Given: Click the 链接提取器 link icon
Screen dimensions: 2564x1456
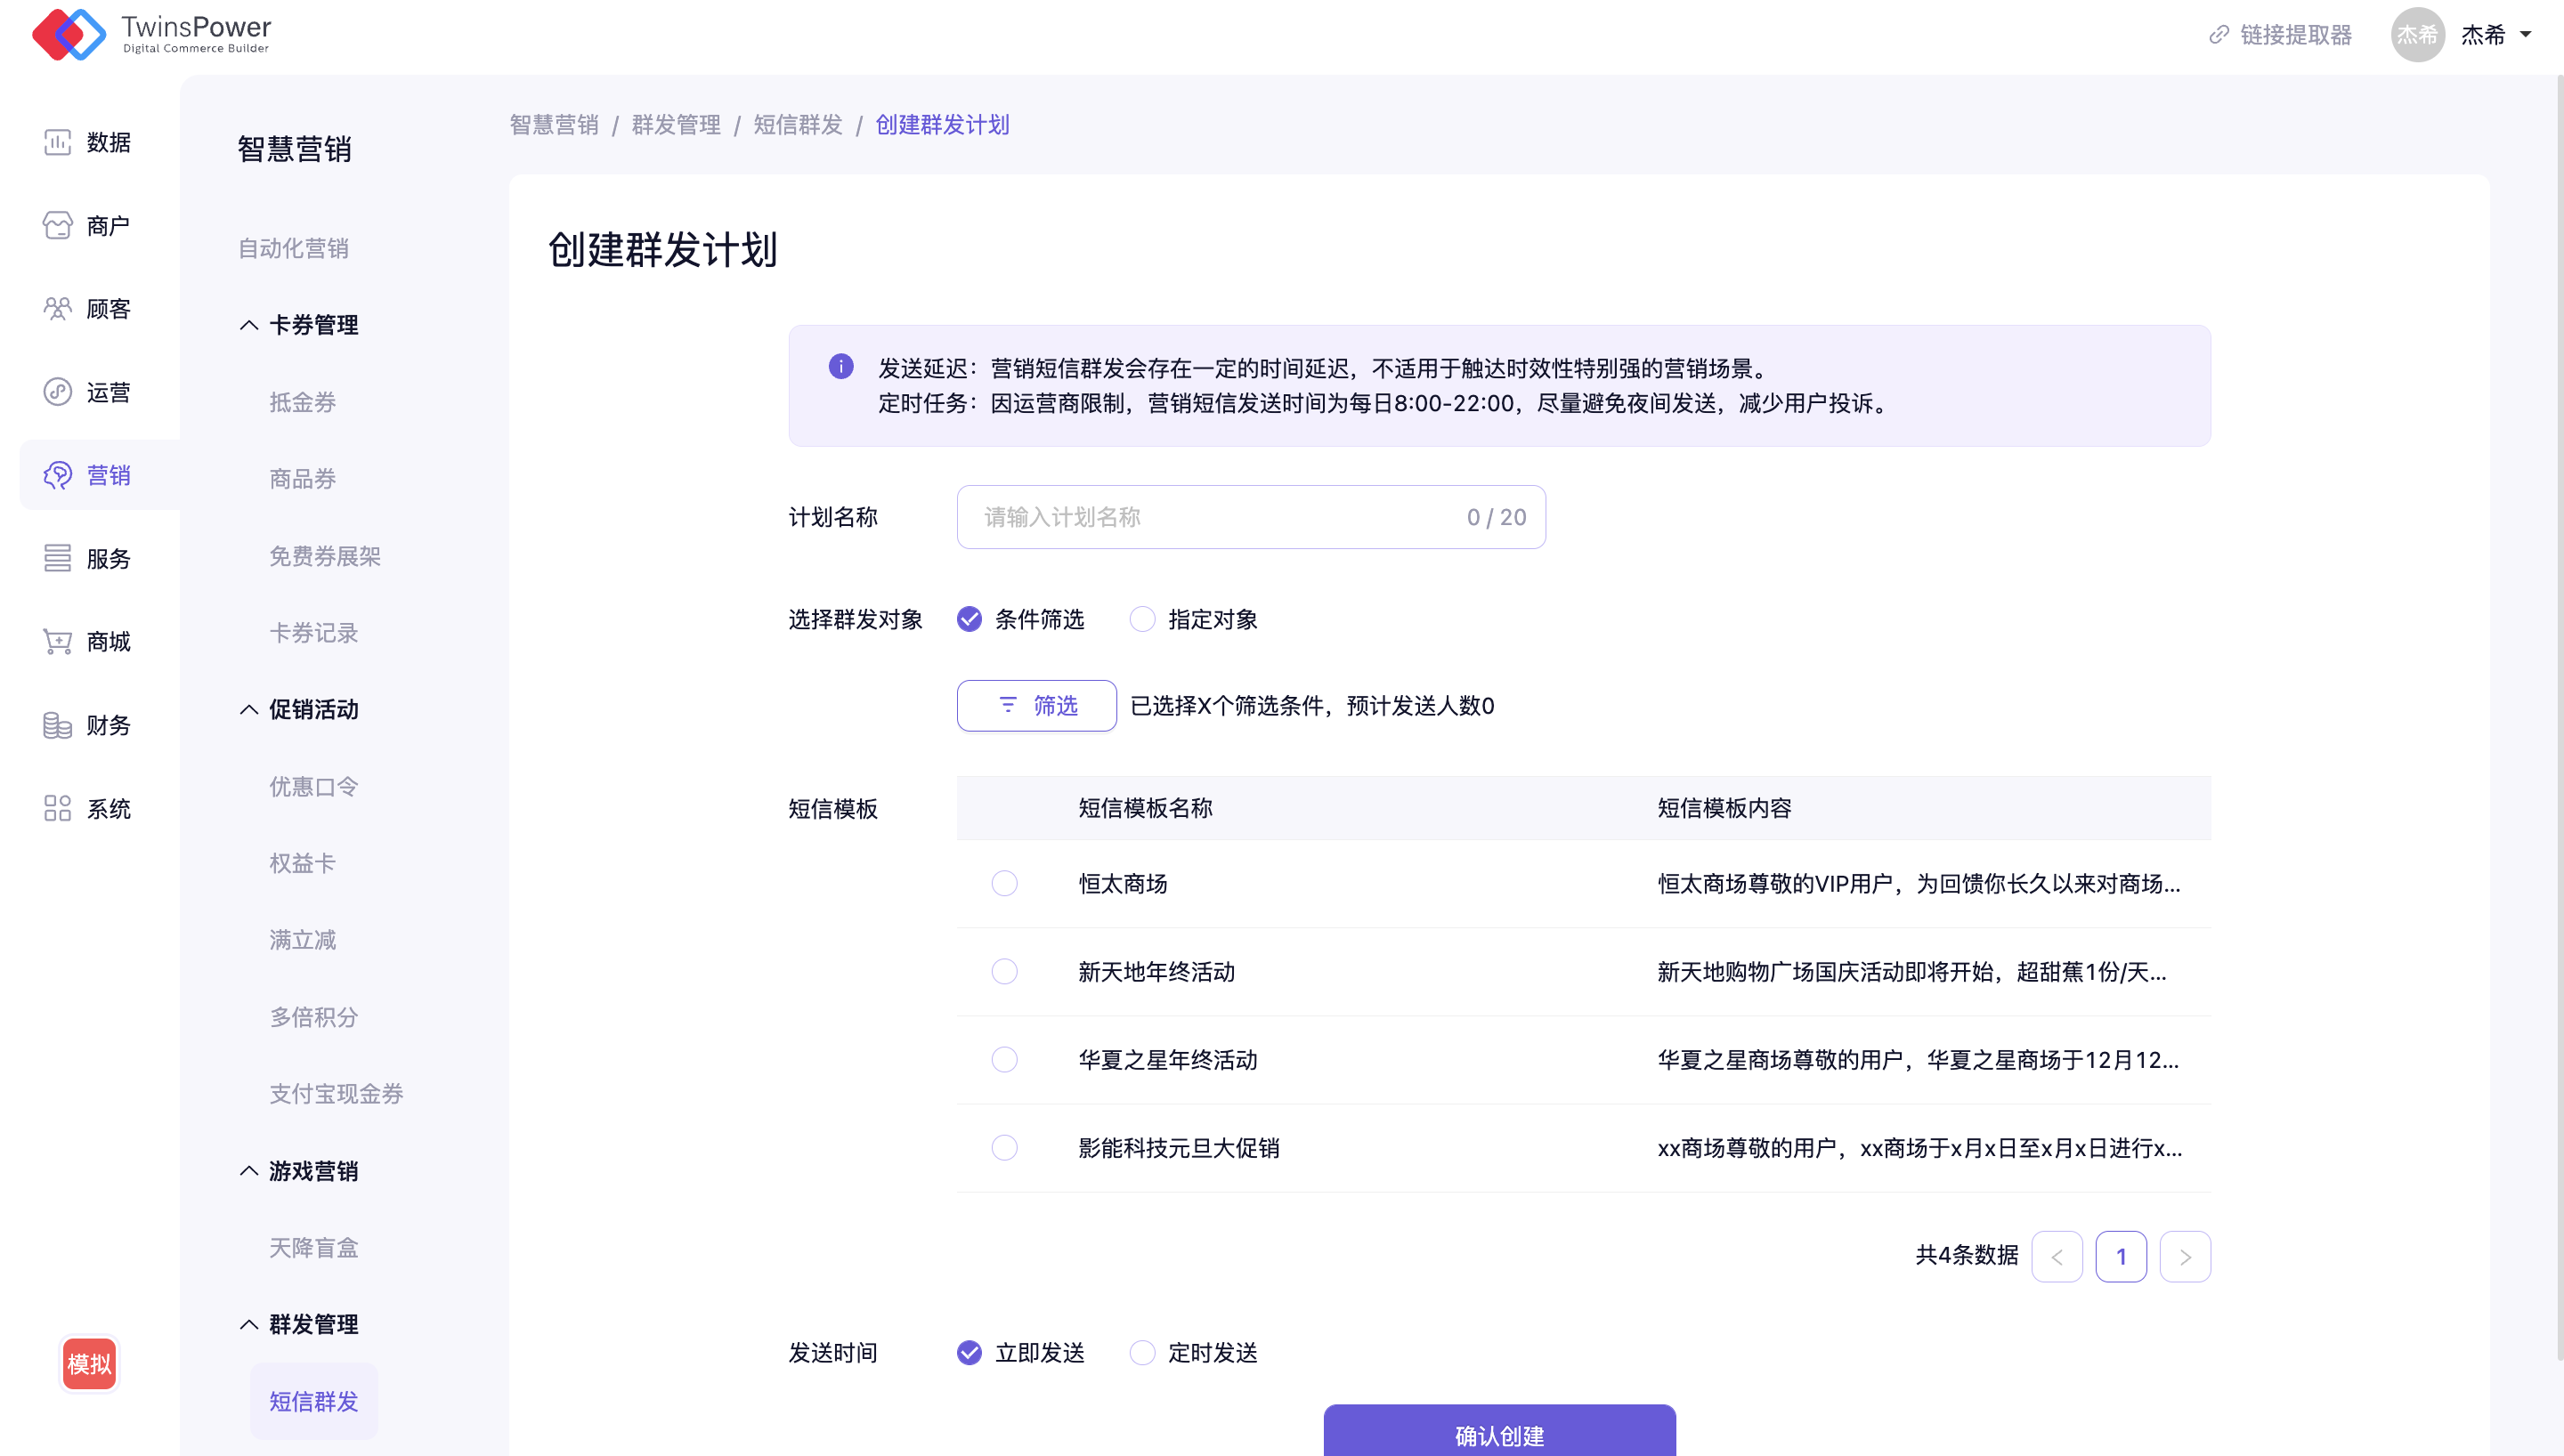Looking at the screenshot, I should [2219, 35].
